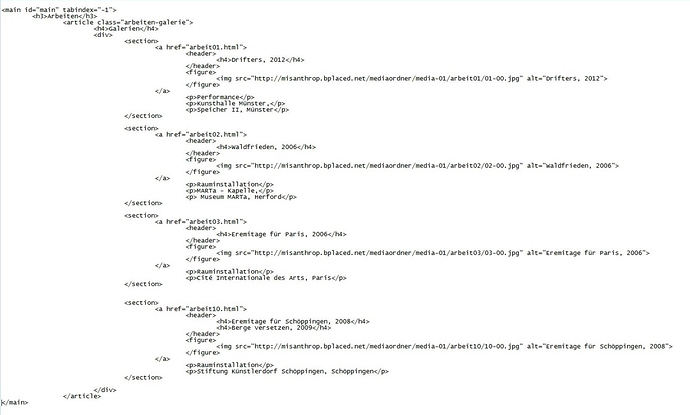The height and width of the screenshot is (415, 690).
Task: Click the arbeit10.html href text
Action: (216, 308)
